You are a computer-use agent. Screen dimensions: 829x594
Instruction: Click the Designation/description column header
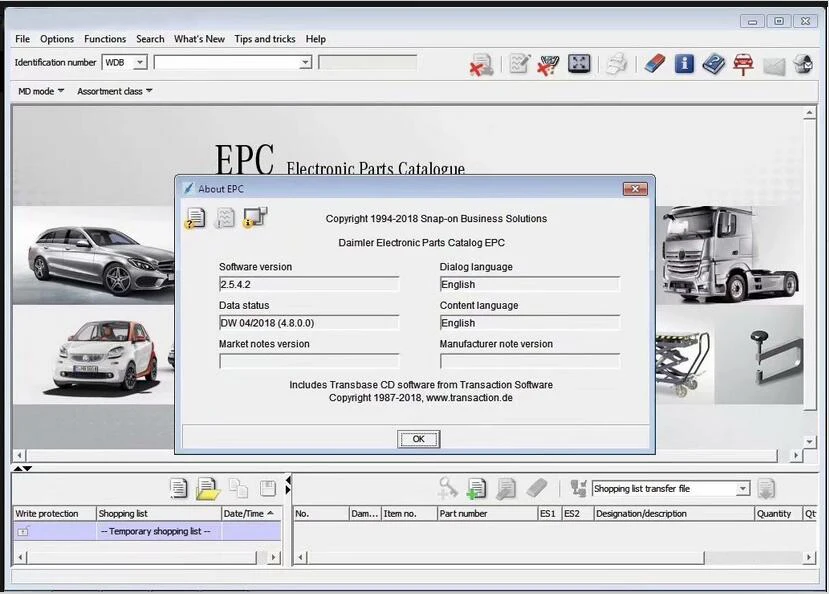coord(674,513)
